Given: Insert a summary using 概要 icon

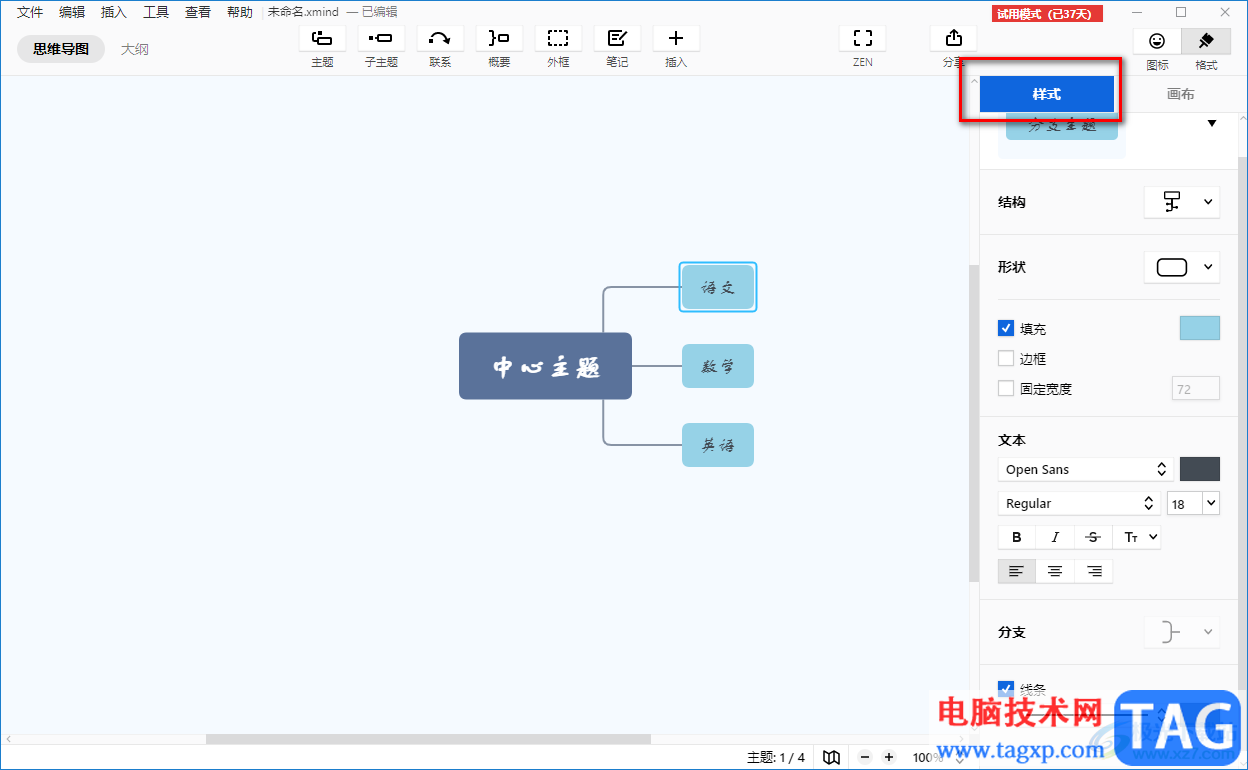Looking at the screenshot, I should pyautogui.click(x=499, y=38).
